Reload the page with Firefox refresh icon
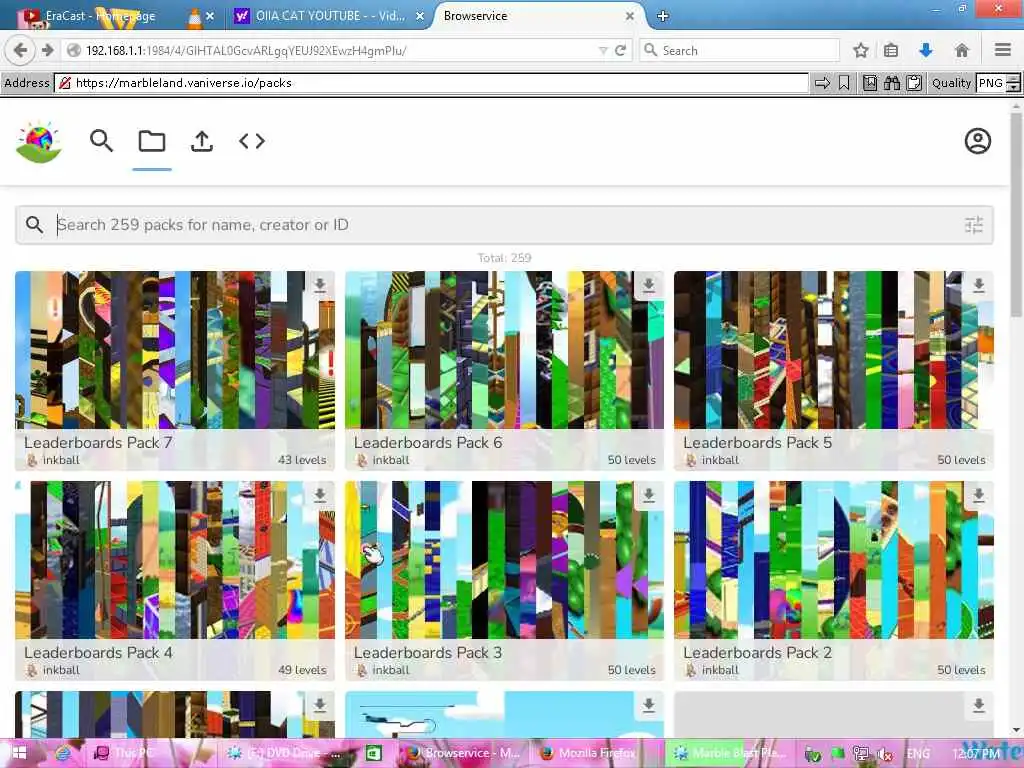The height and width of the screenshot is (768, 1024). click(620, 50)
